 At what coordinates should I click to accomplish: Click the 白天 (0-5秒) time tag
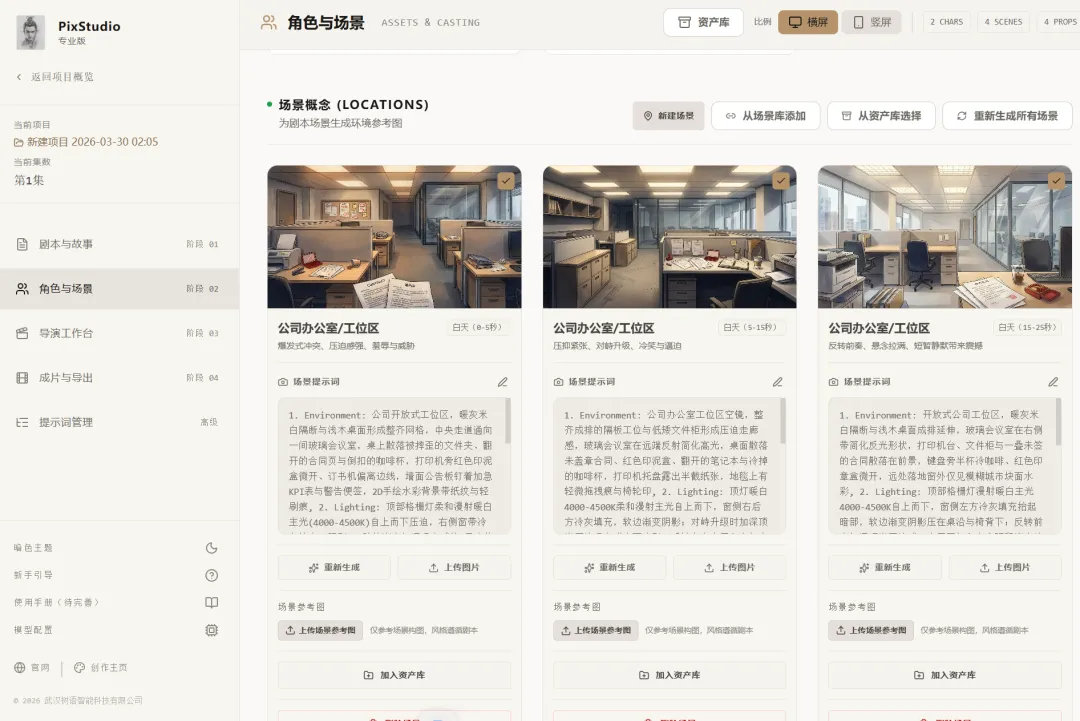click(477, 327)
